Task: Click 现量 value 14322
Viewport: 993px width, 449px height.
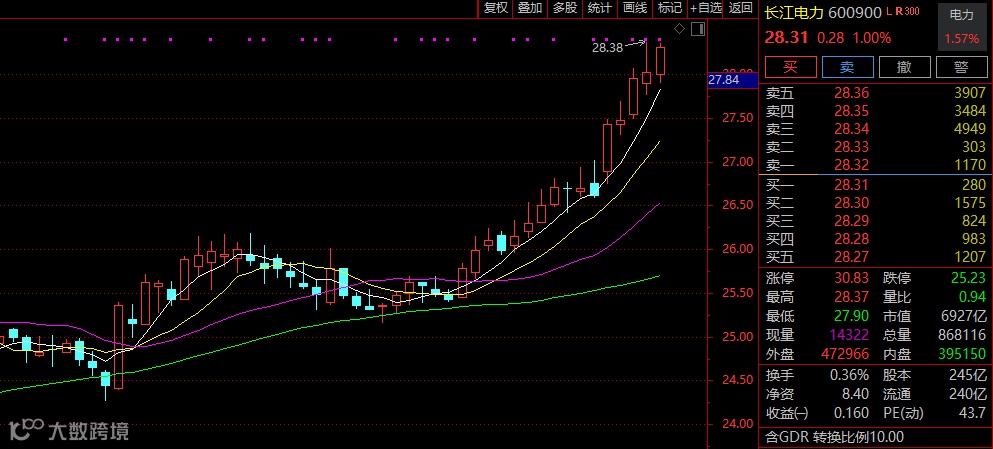Action: click(x=848, y=334)
